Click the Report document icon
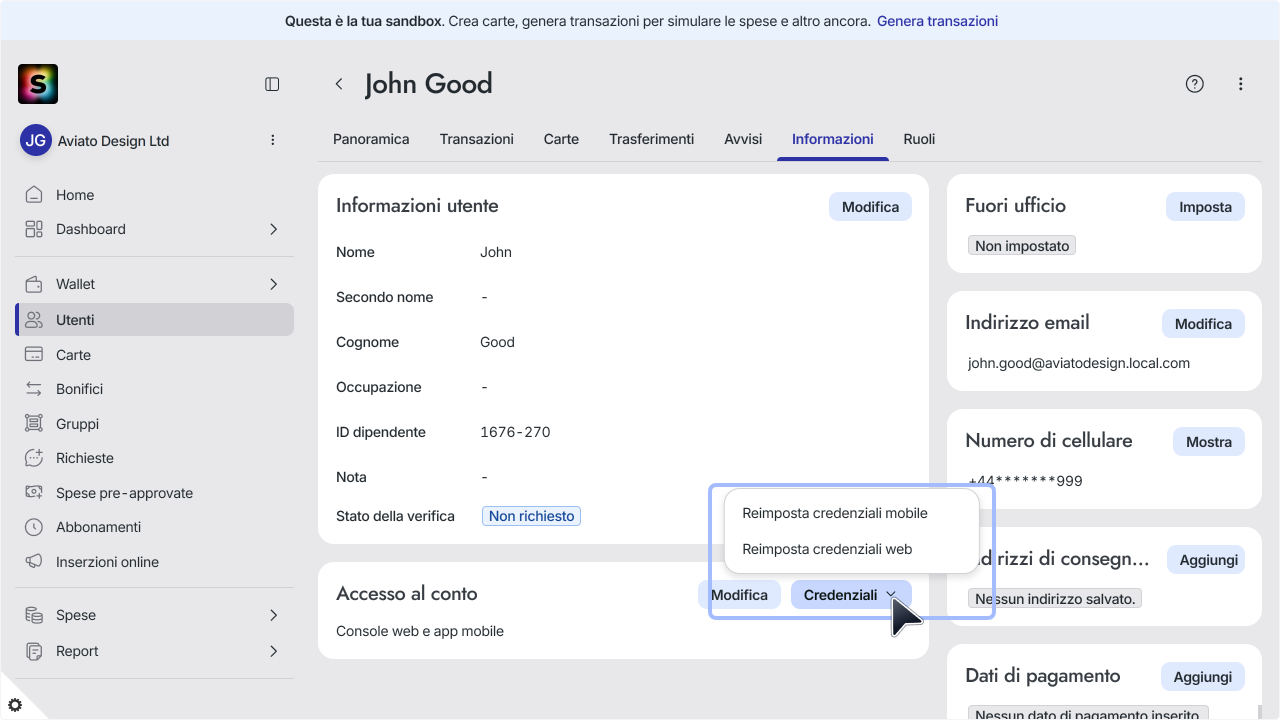This screenshot has height=720, width=1280. click(34, 651)
